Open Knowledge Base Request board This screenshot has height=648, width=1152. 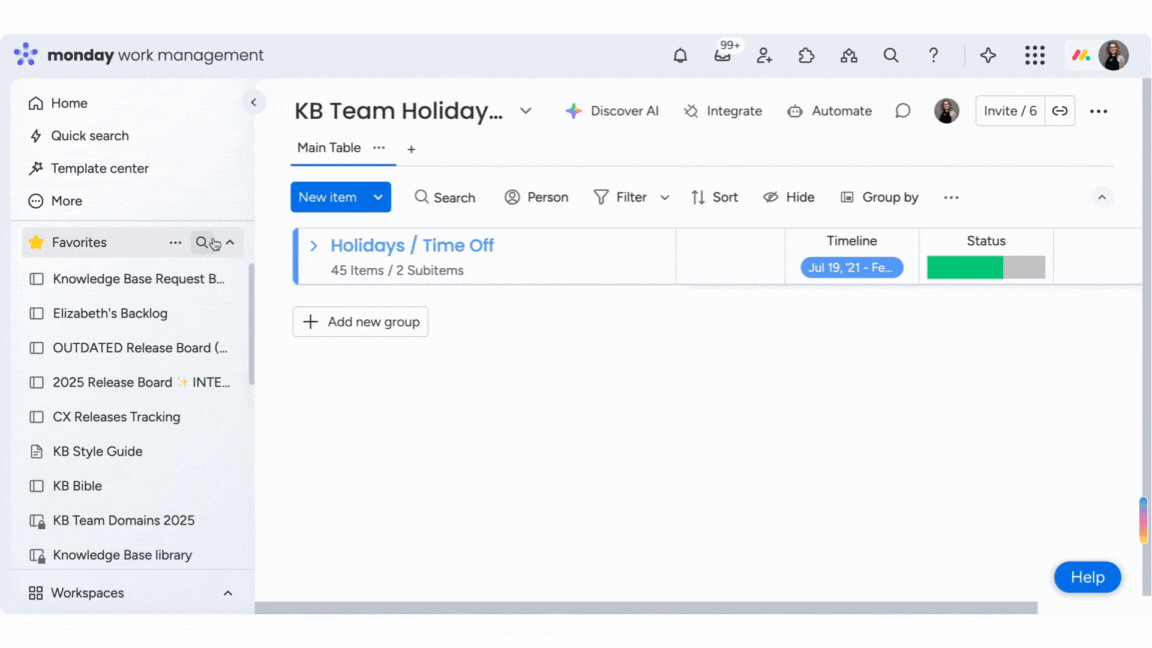(x=138, y=279)
